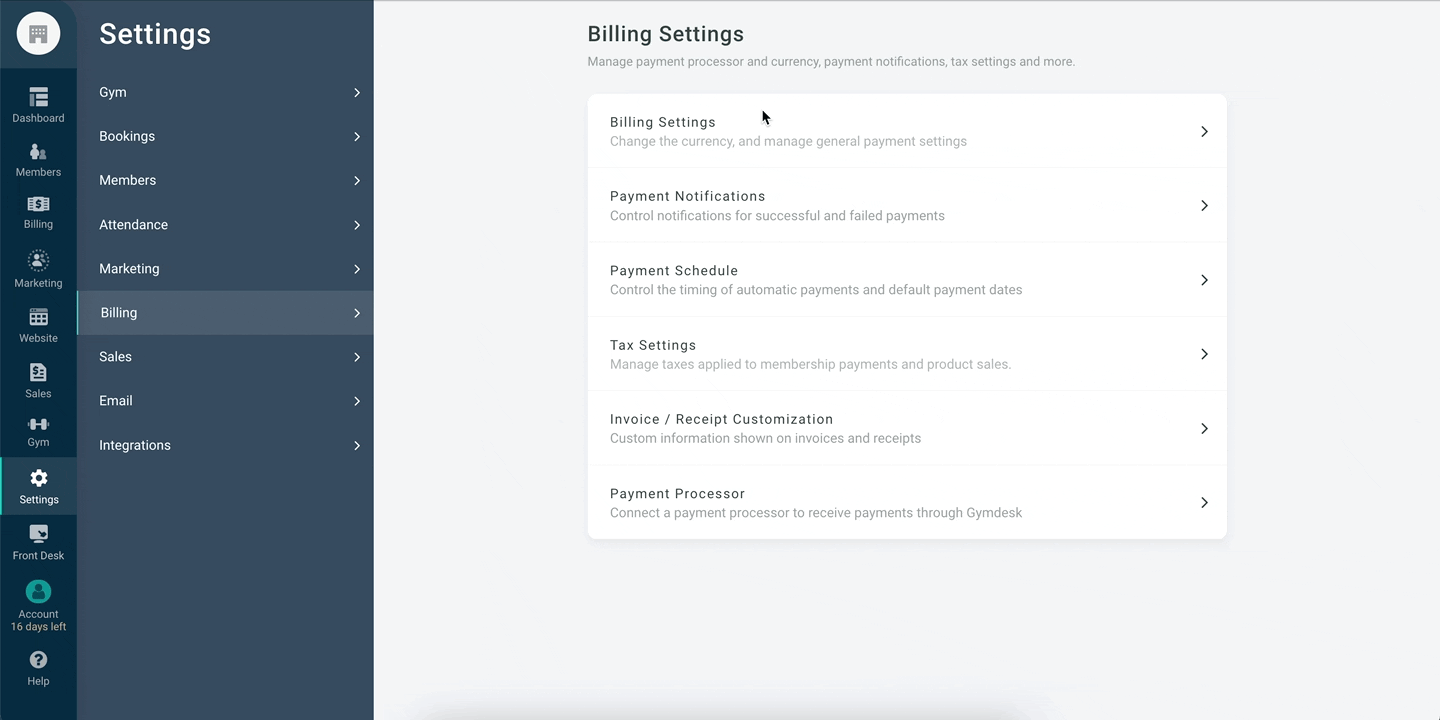Screen dimensions: 1440x720
Task: Expand the Attendance settings chevron
Action: click(356, 225)
